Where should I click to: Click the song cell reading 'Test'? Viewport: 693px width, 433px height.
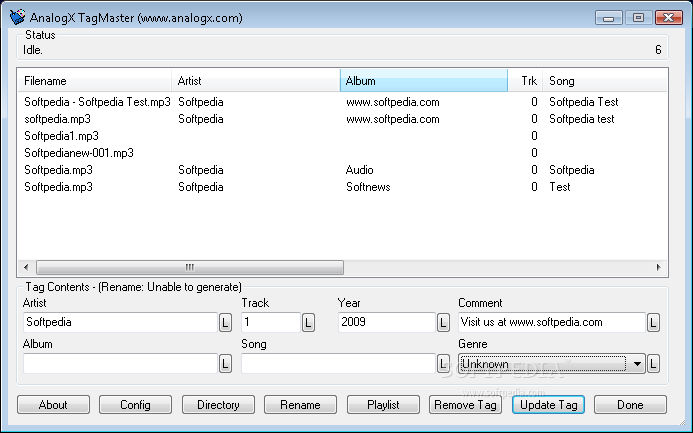pos(560,187)
